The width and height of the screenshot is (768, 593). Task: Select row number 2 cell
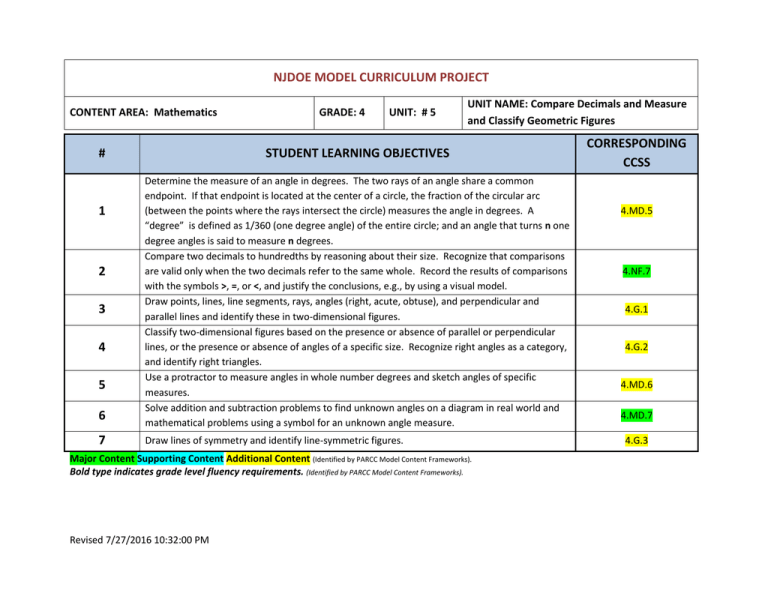[x=102, y=271]
